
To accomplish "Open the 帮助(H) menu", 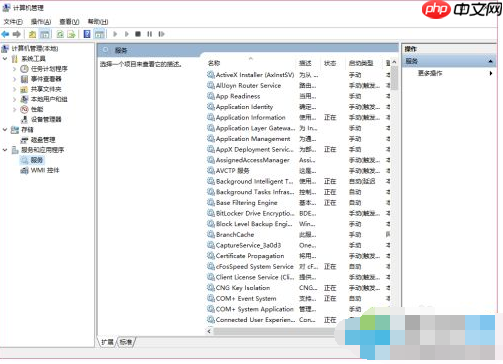I will (98, 22).
